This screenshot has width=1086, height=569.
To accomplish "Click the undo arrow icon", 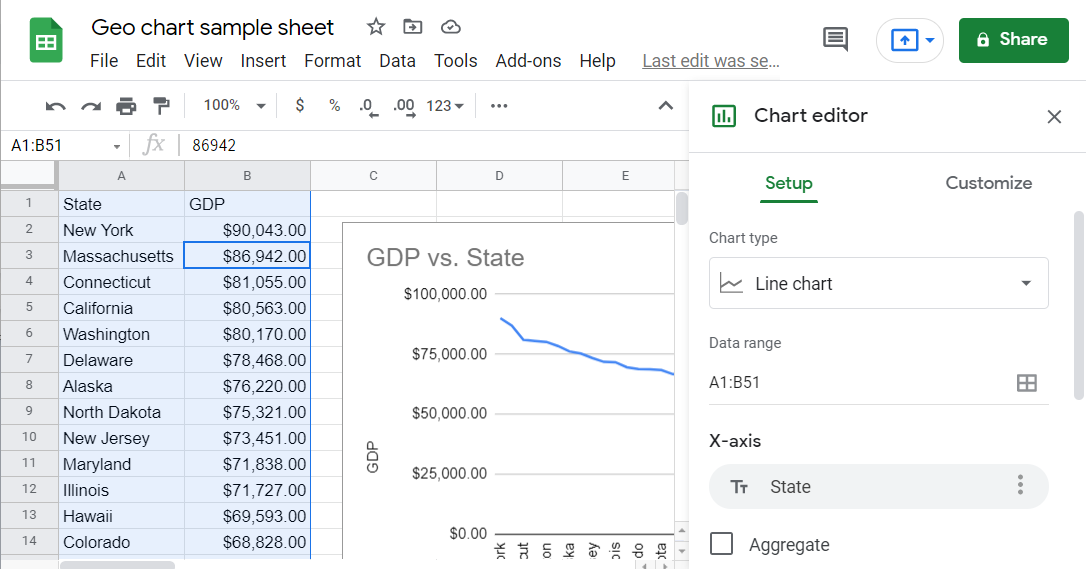I will pyautogui.click(x=56, y=106).
